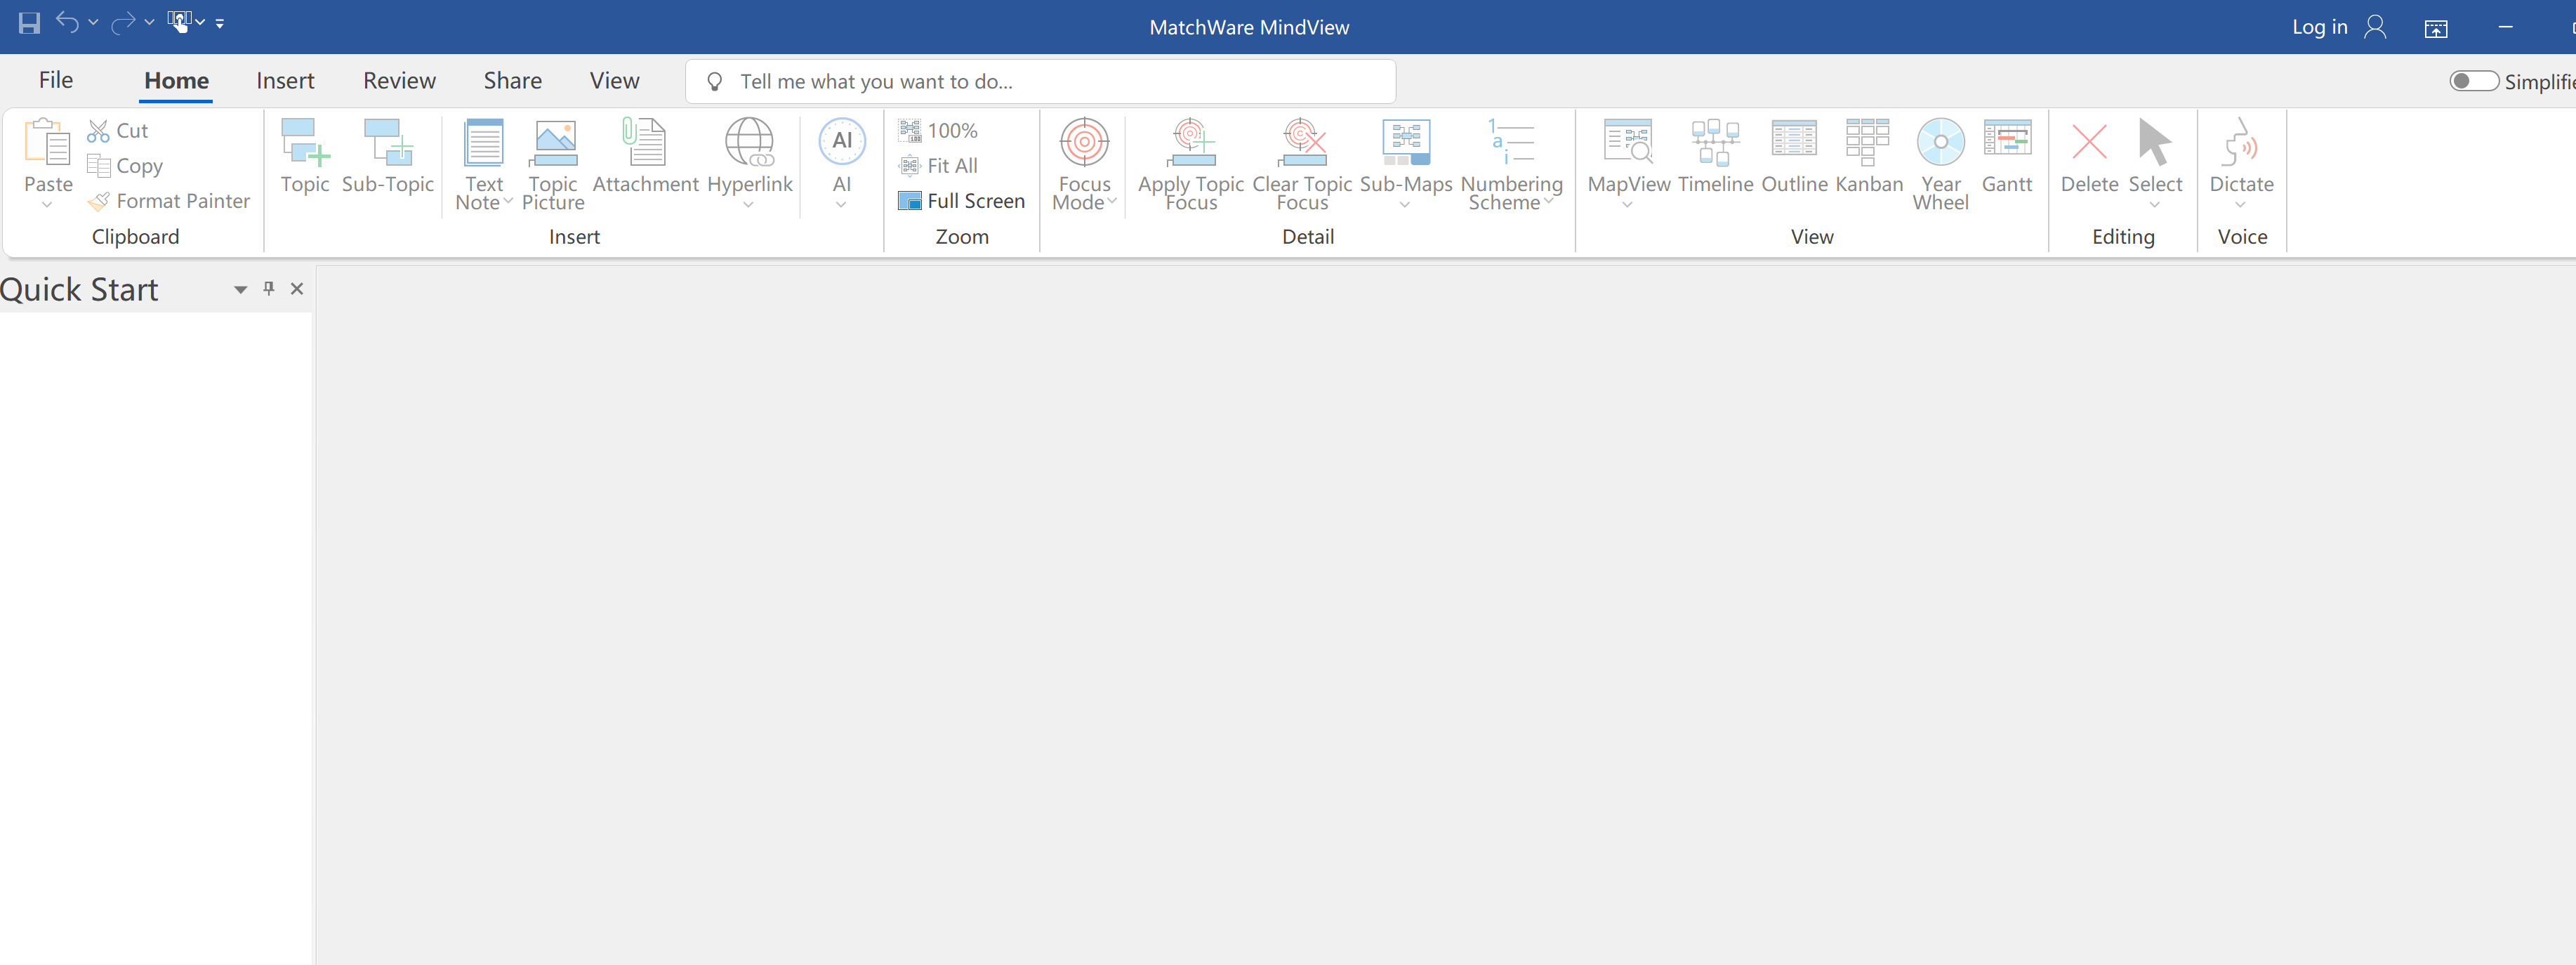
Task: Close the Quick Start panel
Action: coord(297,289)
